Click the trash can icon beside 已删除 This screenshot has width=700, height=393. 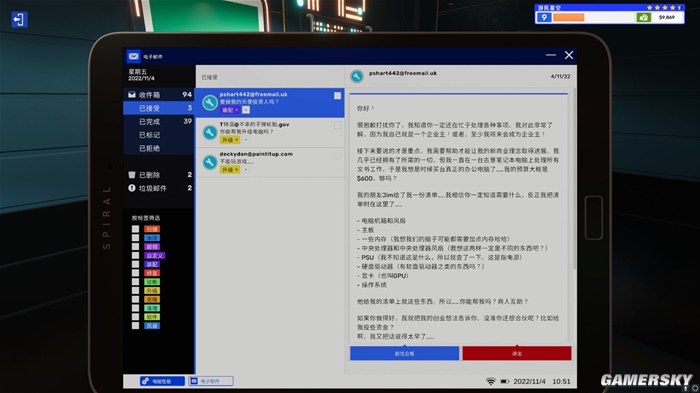132,175
